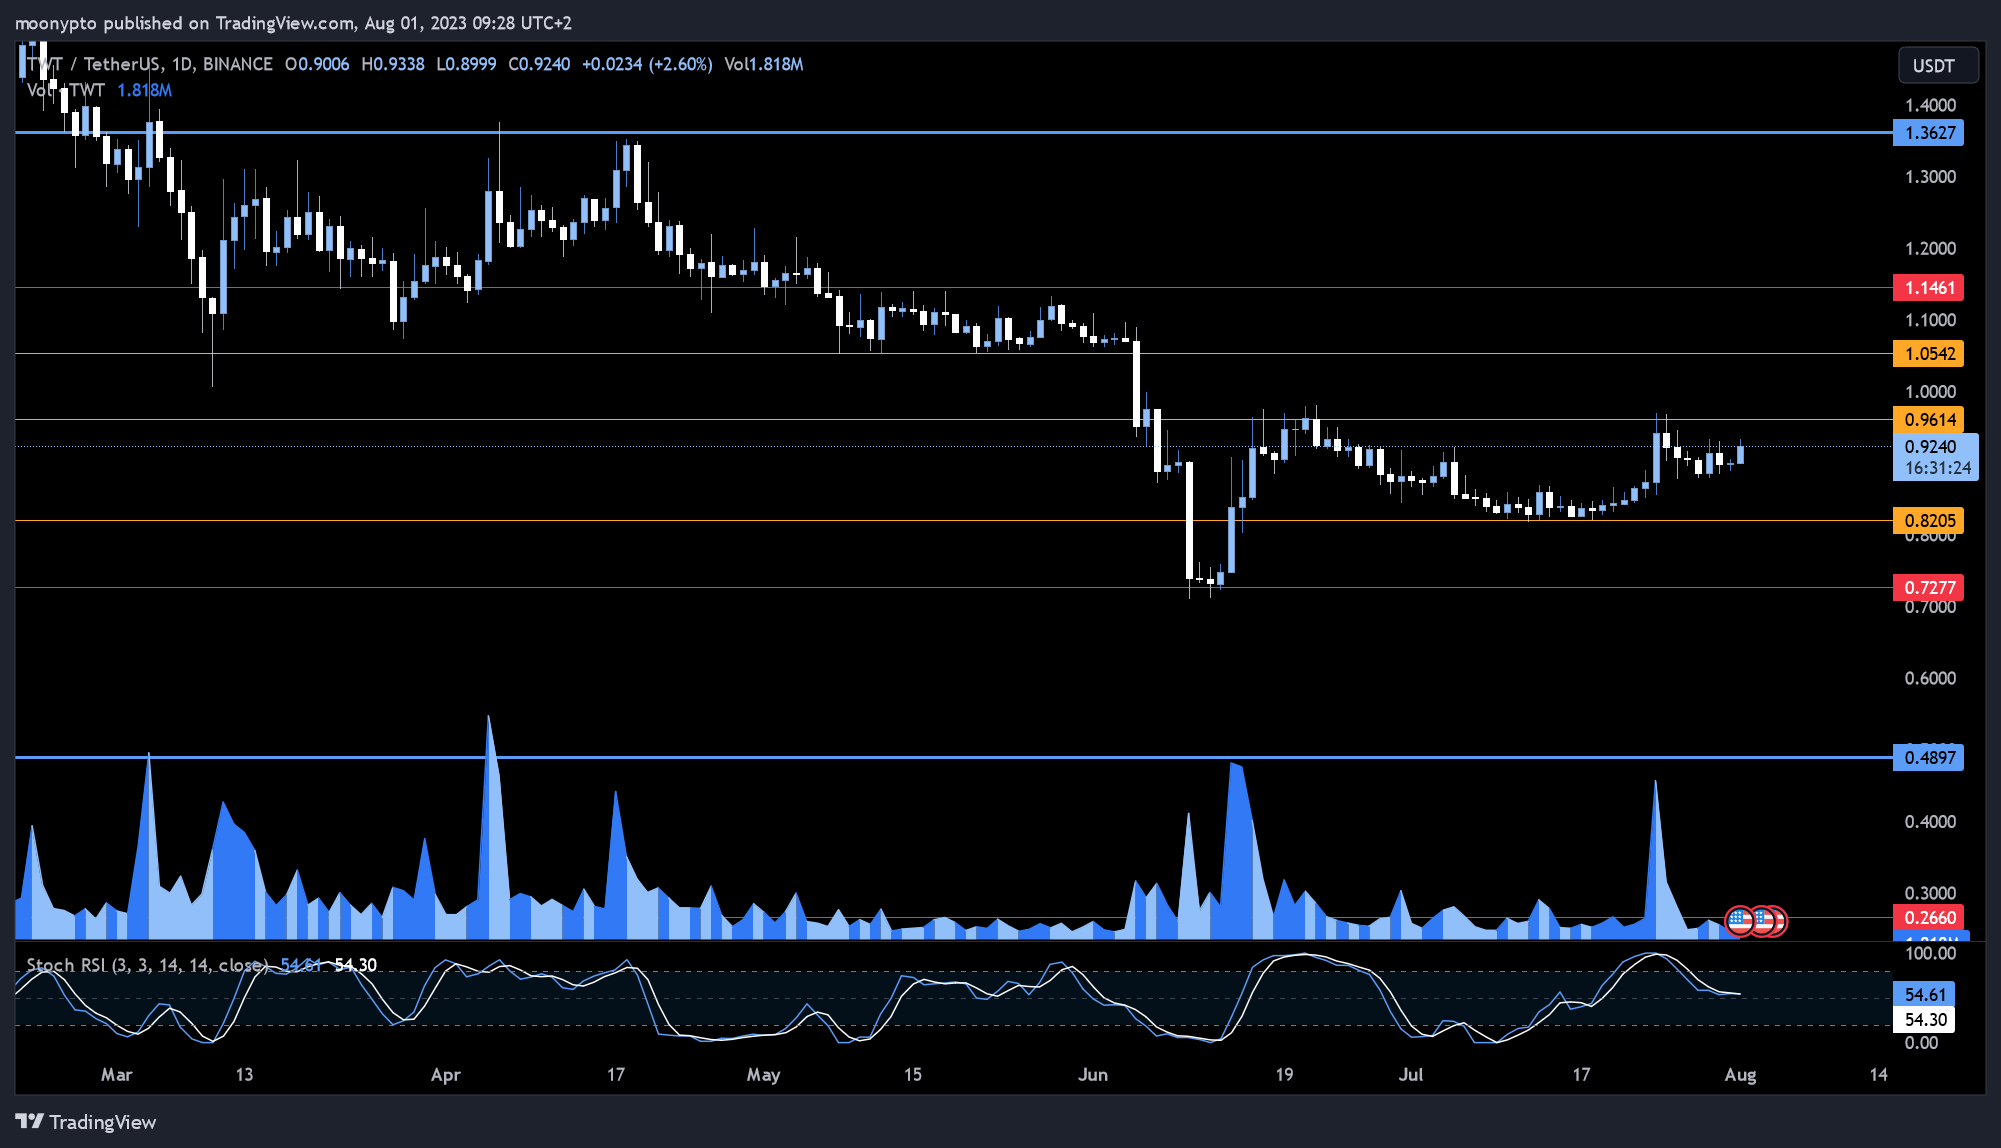Select the 1.0542 orange price label
This screenshot has width=2001, height=1148.
tap(1928, 354)
